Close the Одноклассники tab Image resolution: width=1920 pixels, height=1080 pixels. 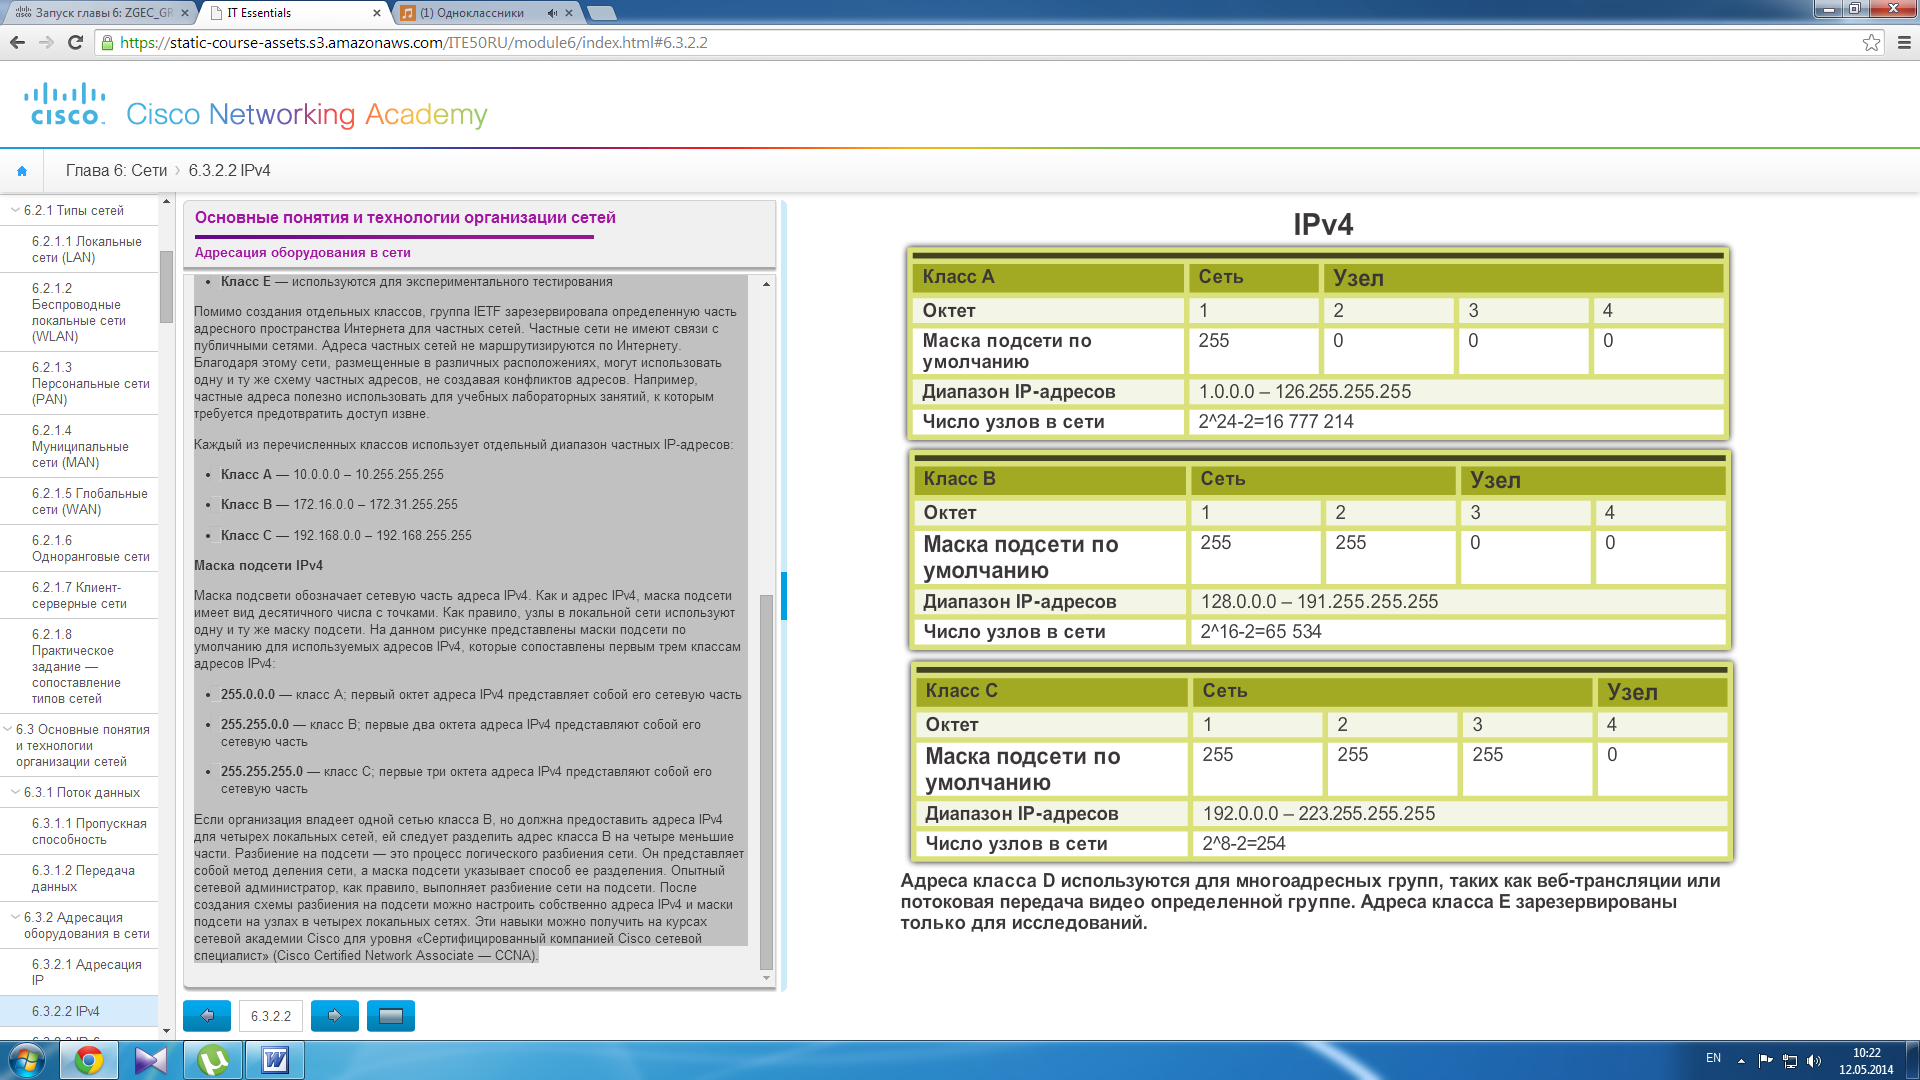pos(569,13)
